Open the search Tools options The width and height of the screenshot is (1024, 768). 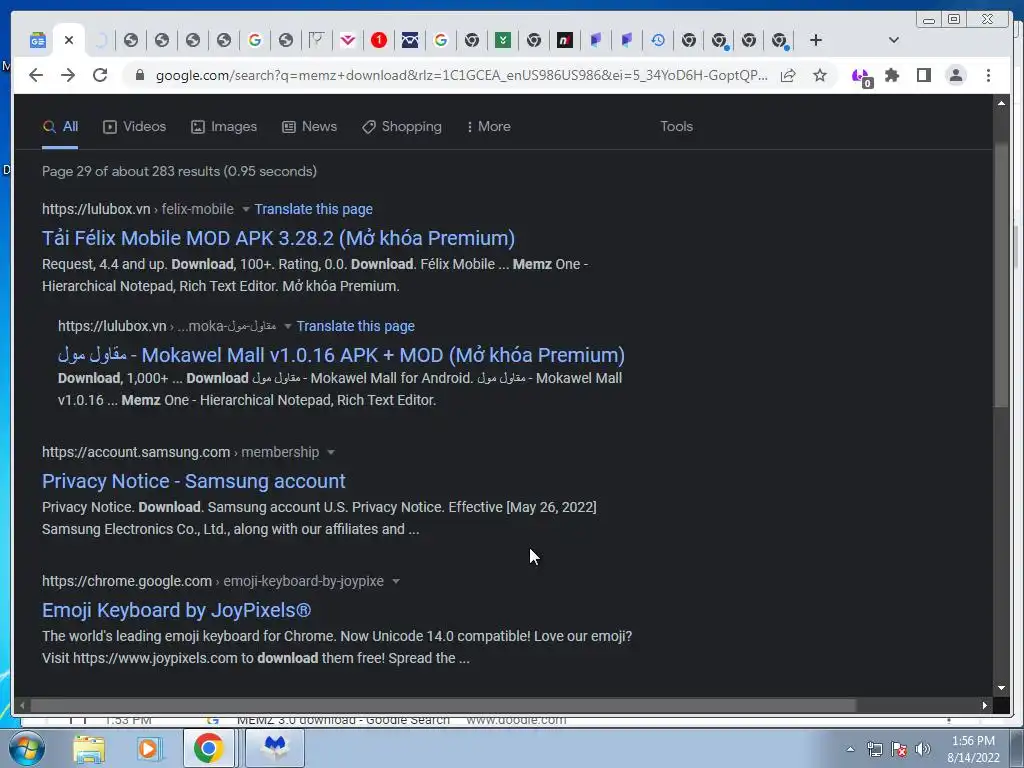click(x=677, y=127)
